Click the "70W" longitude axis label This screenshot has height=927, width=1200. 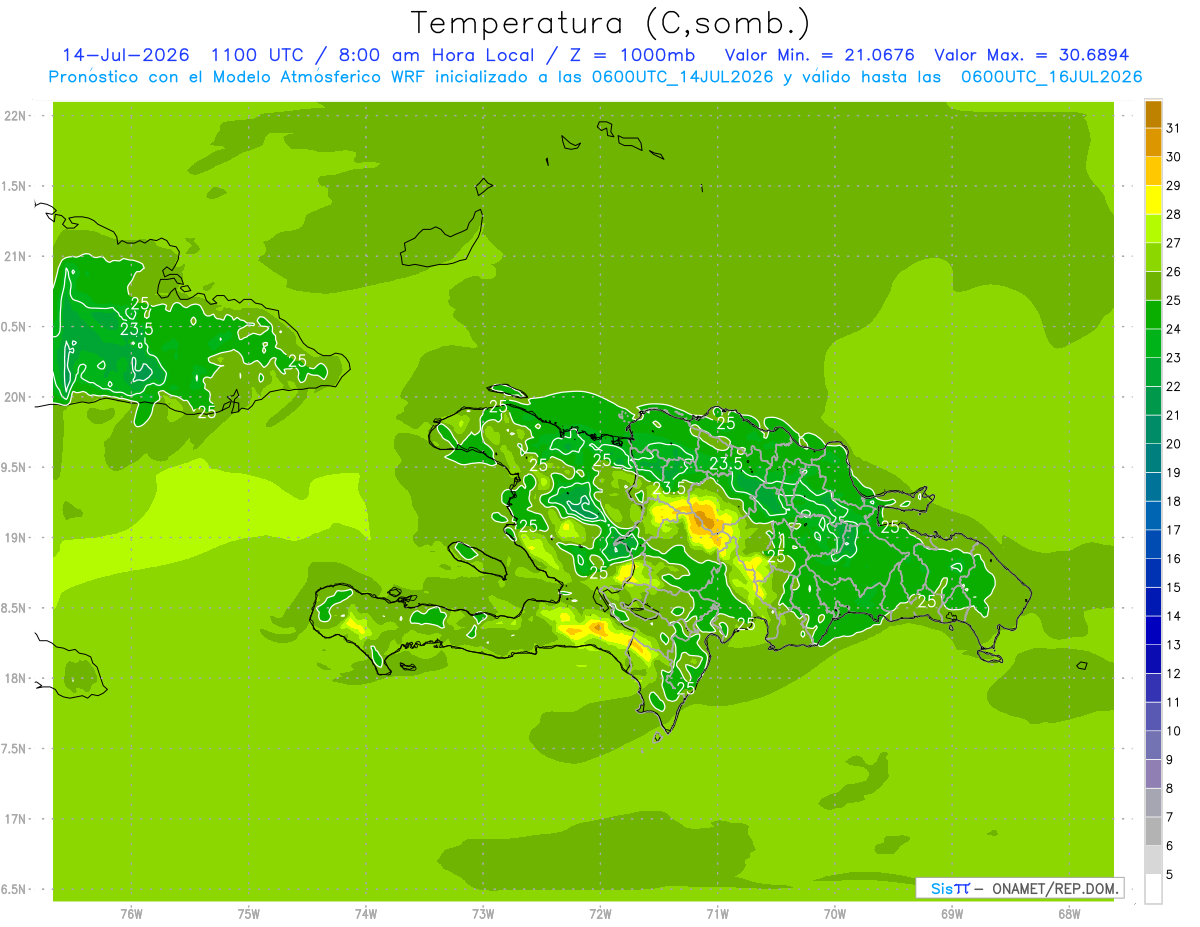(x=835, y=914)
